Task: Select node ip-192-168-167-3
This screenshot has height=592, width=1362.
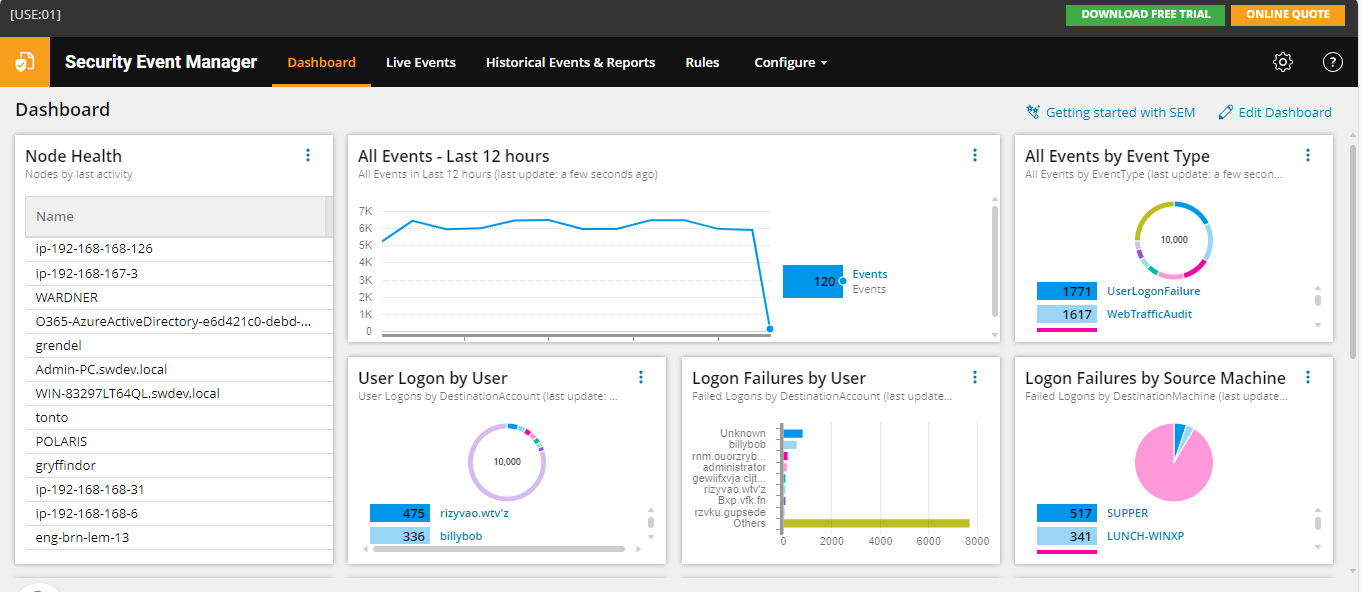Action: coord(179,273)
